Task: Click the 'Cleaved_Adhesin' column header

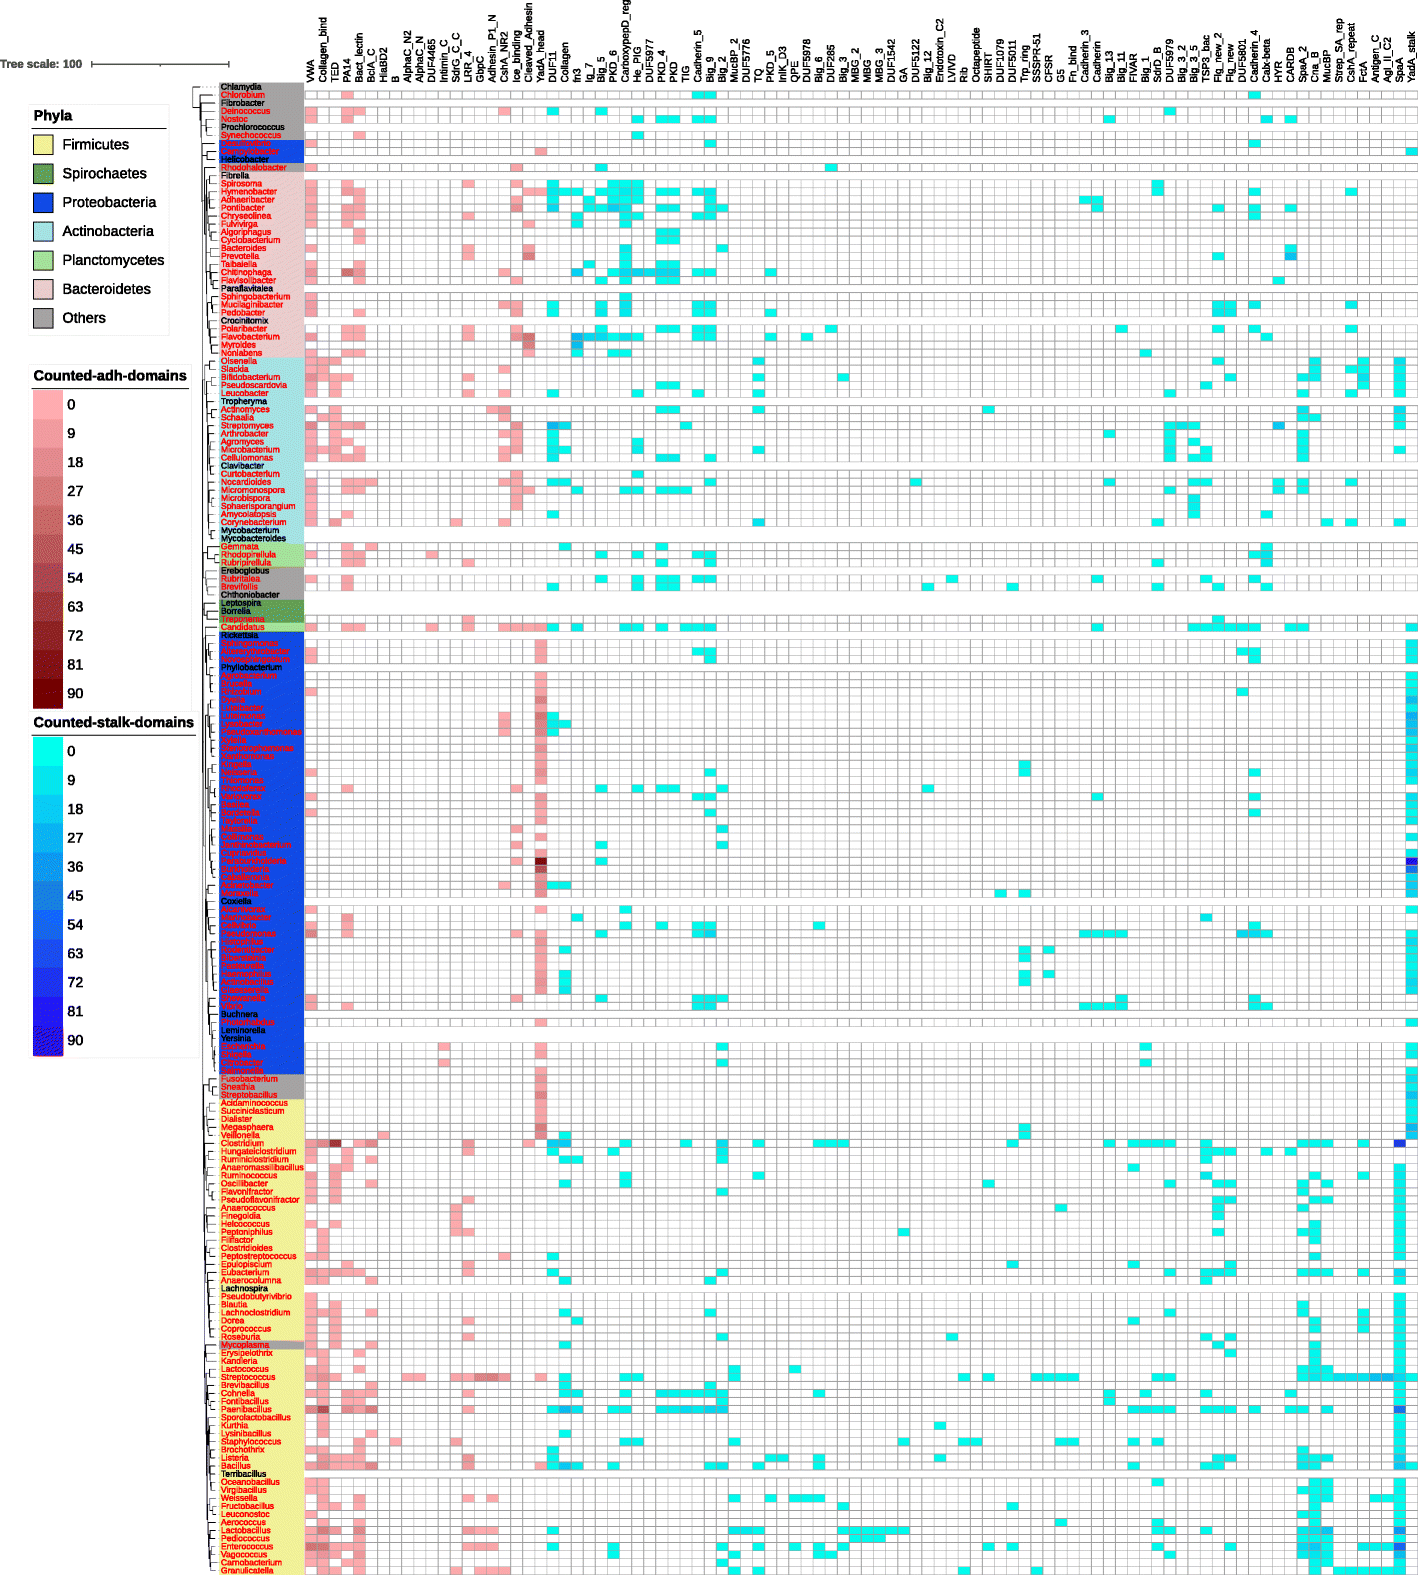Action: (x=528, y=42)
